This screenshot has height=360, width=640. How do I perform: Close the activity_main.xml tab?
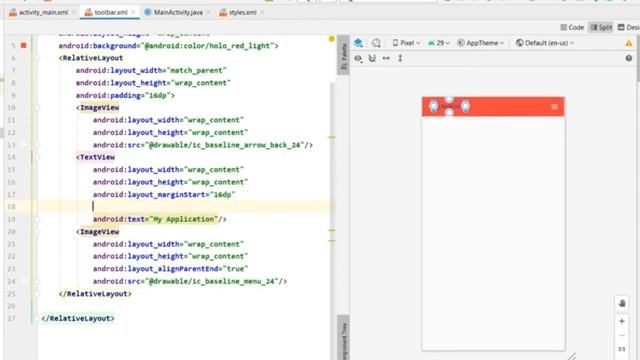74,12
